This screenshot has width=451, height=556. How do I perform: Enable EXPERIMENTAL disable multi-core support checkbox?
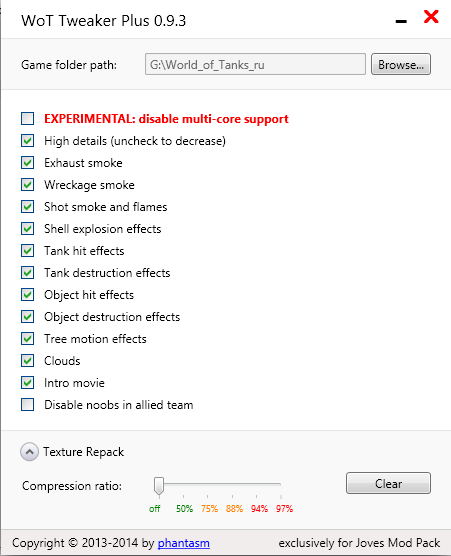point(28,119)
